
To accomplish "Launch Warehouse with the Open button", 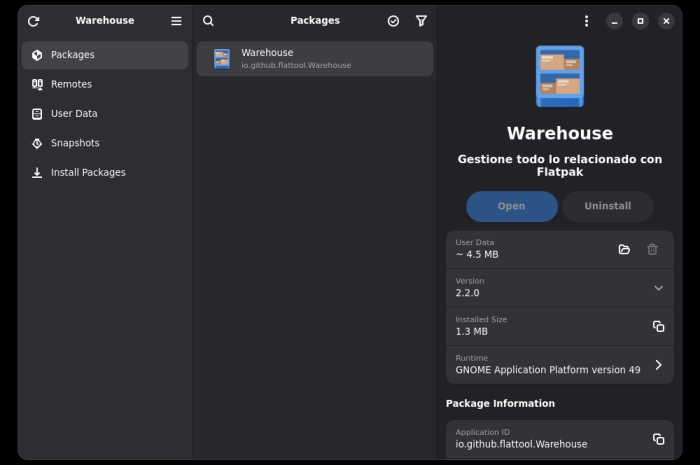I will (x=512, y=206).
